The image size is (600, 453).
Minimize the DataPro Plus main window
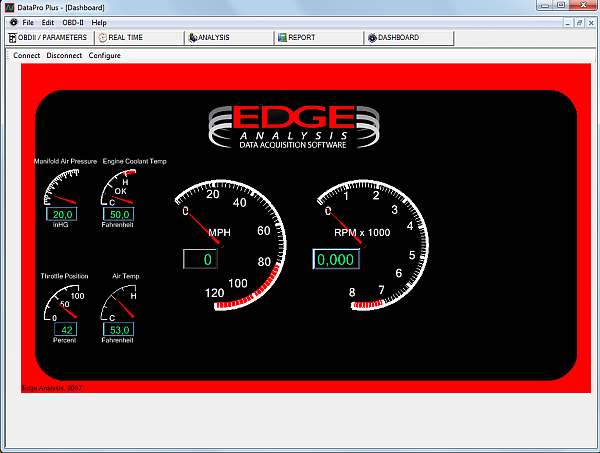click(x=545, y=5)
